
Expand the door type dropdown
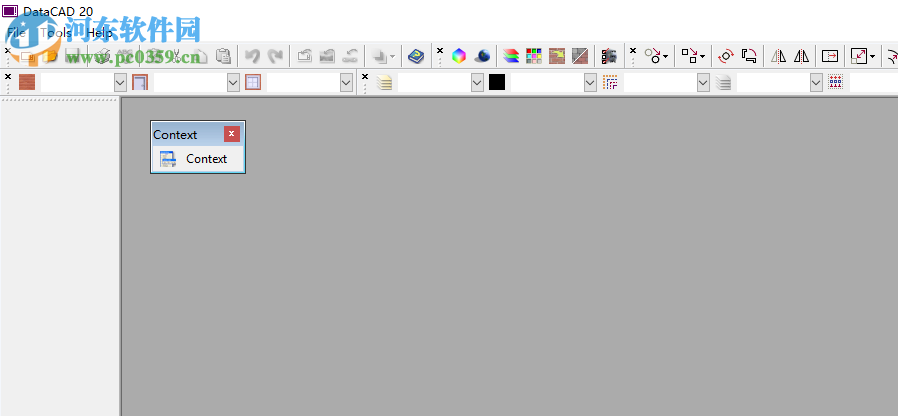pyautogui.click(x=233, y=83)
